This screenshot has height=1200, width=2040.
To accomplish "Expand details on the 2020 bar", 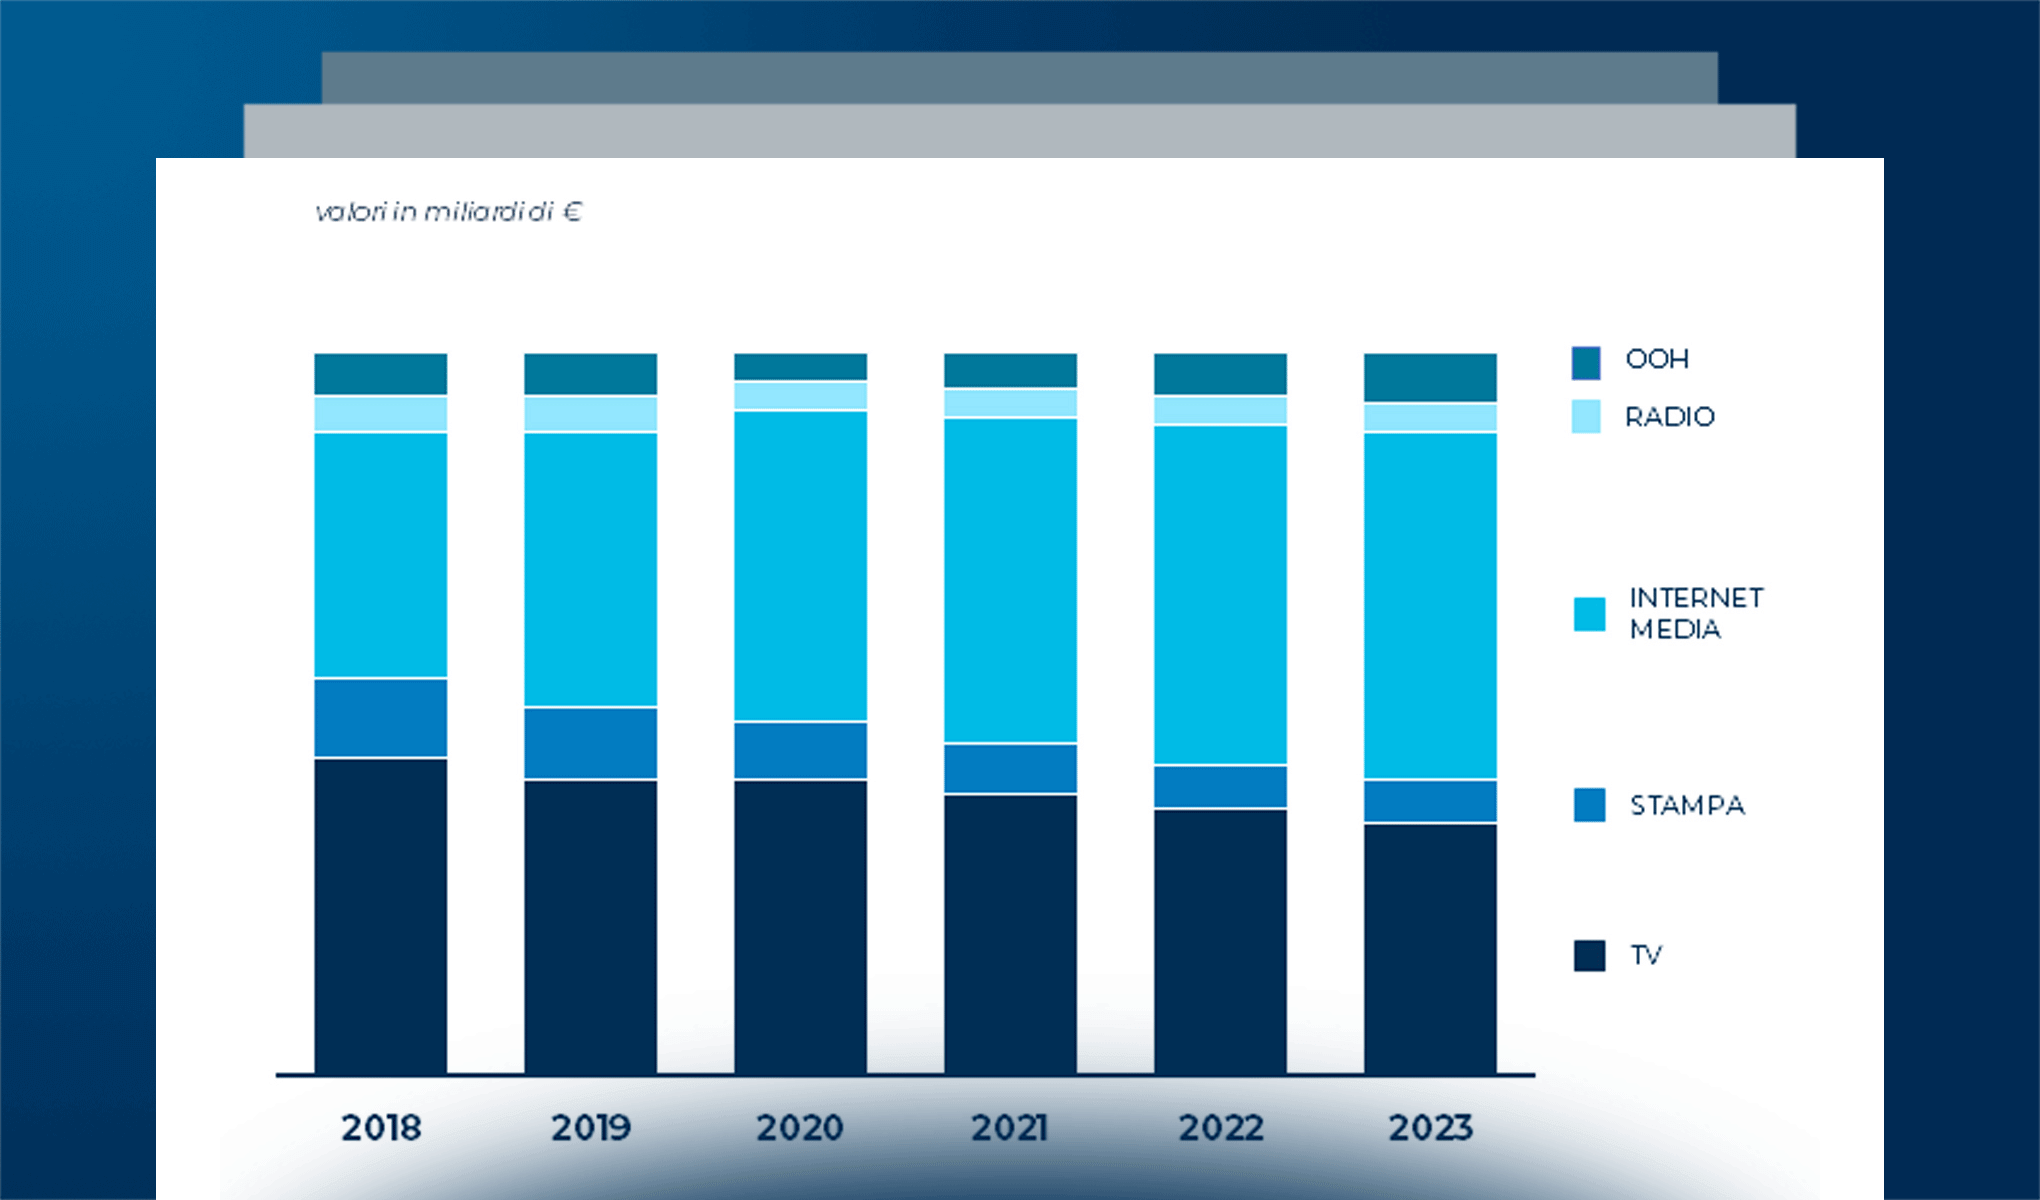I will coord(801,700).
